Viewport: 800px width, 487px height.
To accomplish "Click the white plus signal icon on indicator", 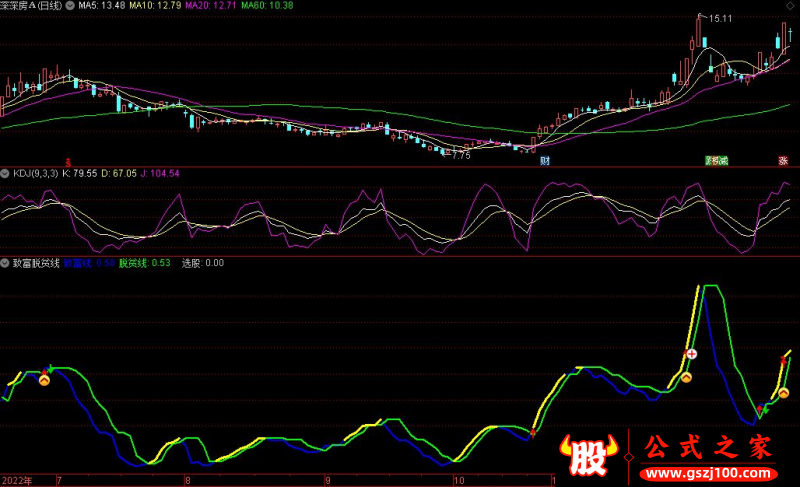I will click(x=691, y=354).
